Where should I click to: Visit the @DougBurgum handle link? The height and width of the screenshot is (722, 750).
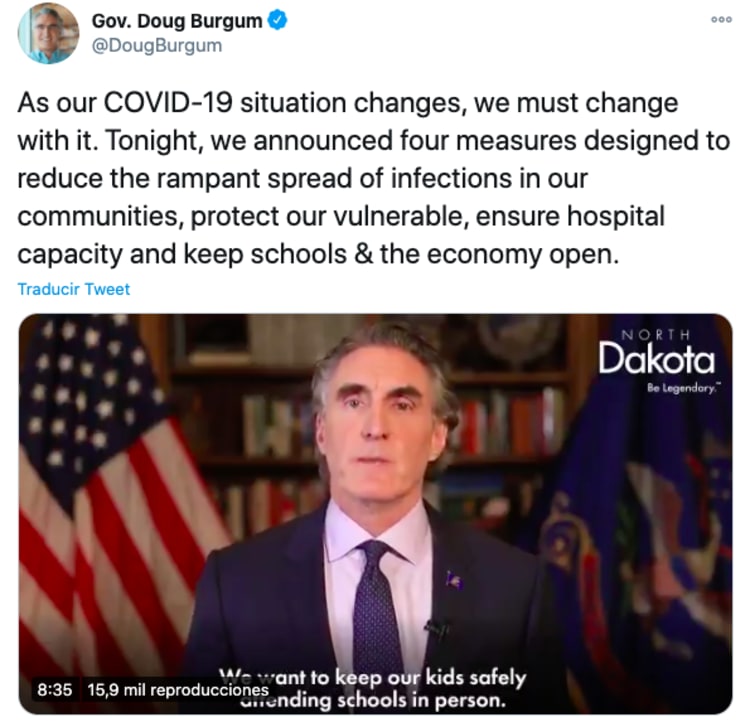(x=156, y=46)
